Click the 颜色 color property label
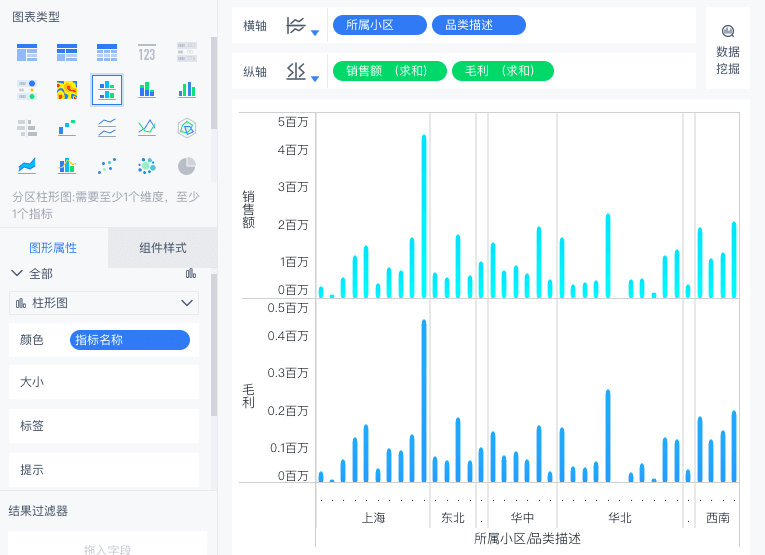This screenshot has height=555, width=765. [x=32, y=340]
